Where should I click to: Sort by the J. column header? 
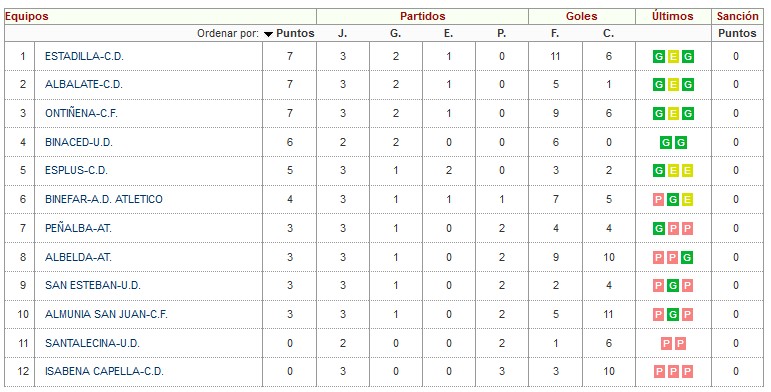click(x=342, y=33)
